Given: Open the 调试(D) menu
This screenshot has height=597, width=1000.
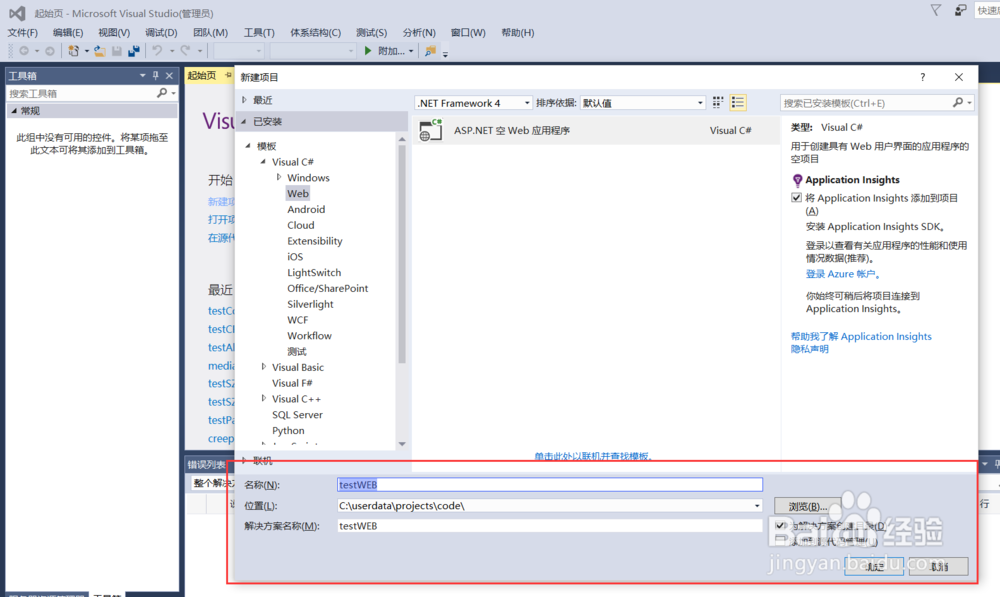Looking at the screenshot, I should pyautogui.click(x=161, y=33).
